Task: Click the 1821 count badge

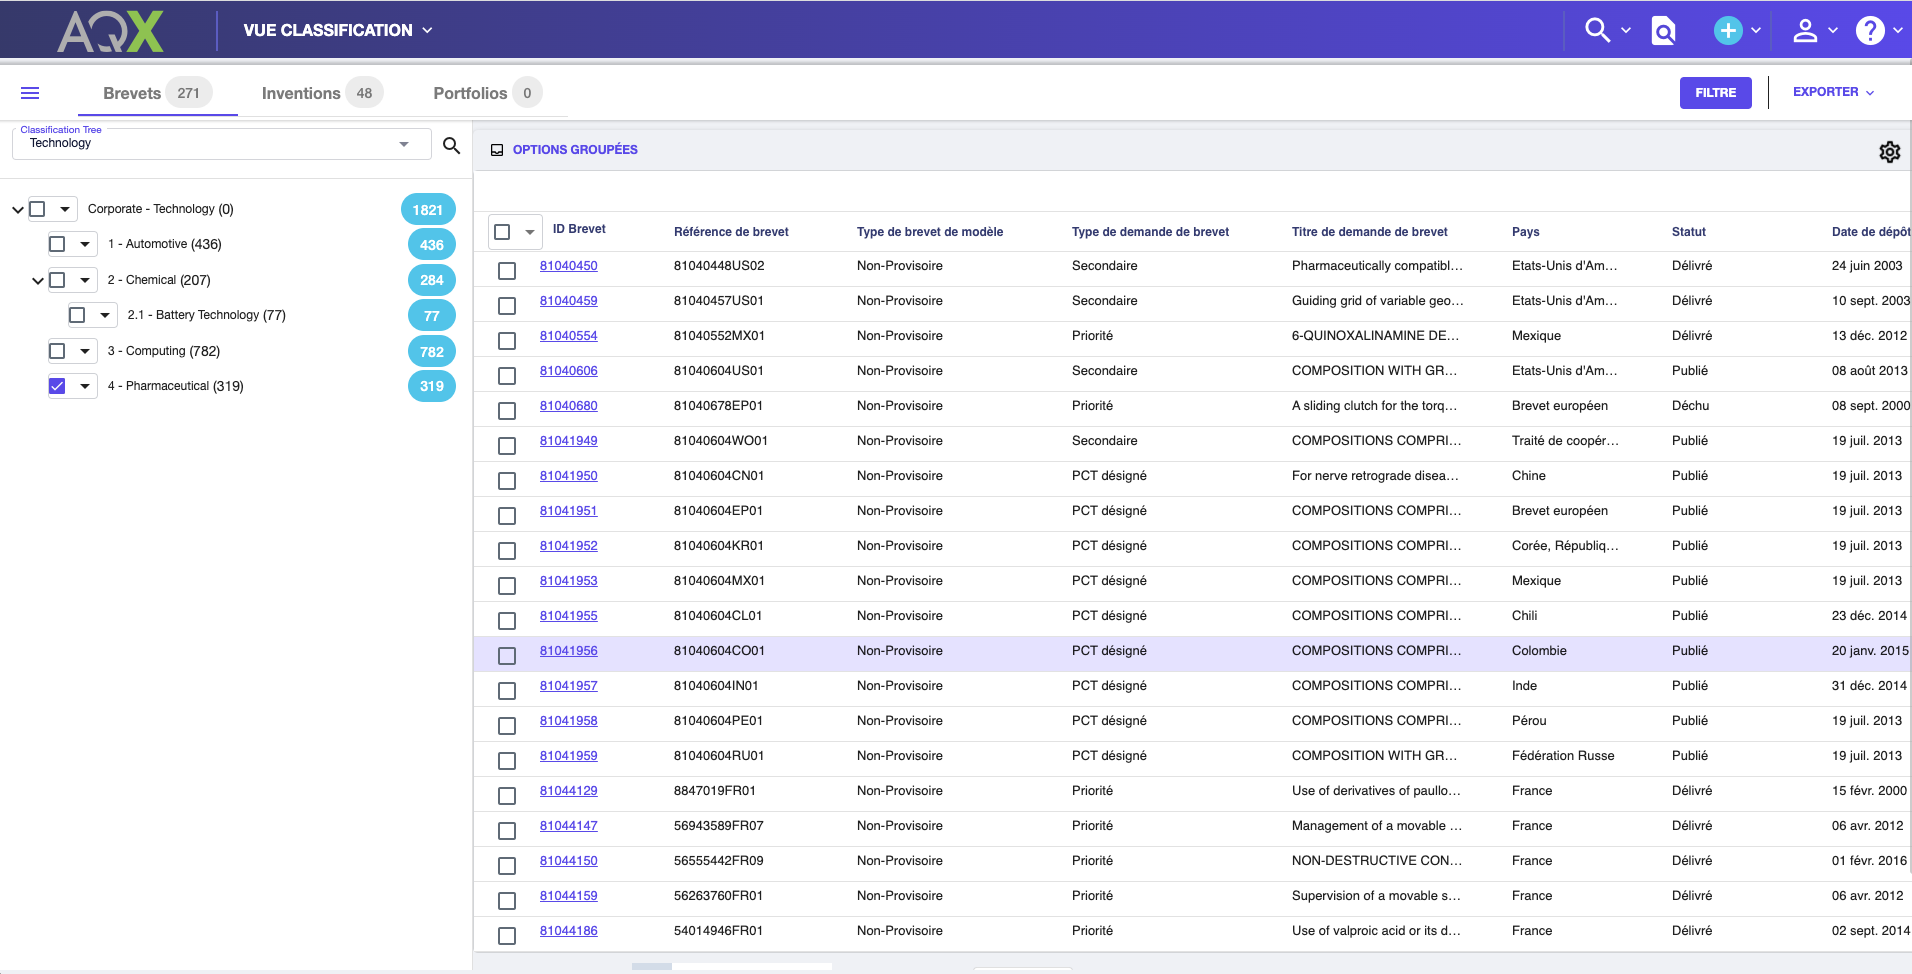Action: 428,210
